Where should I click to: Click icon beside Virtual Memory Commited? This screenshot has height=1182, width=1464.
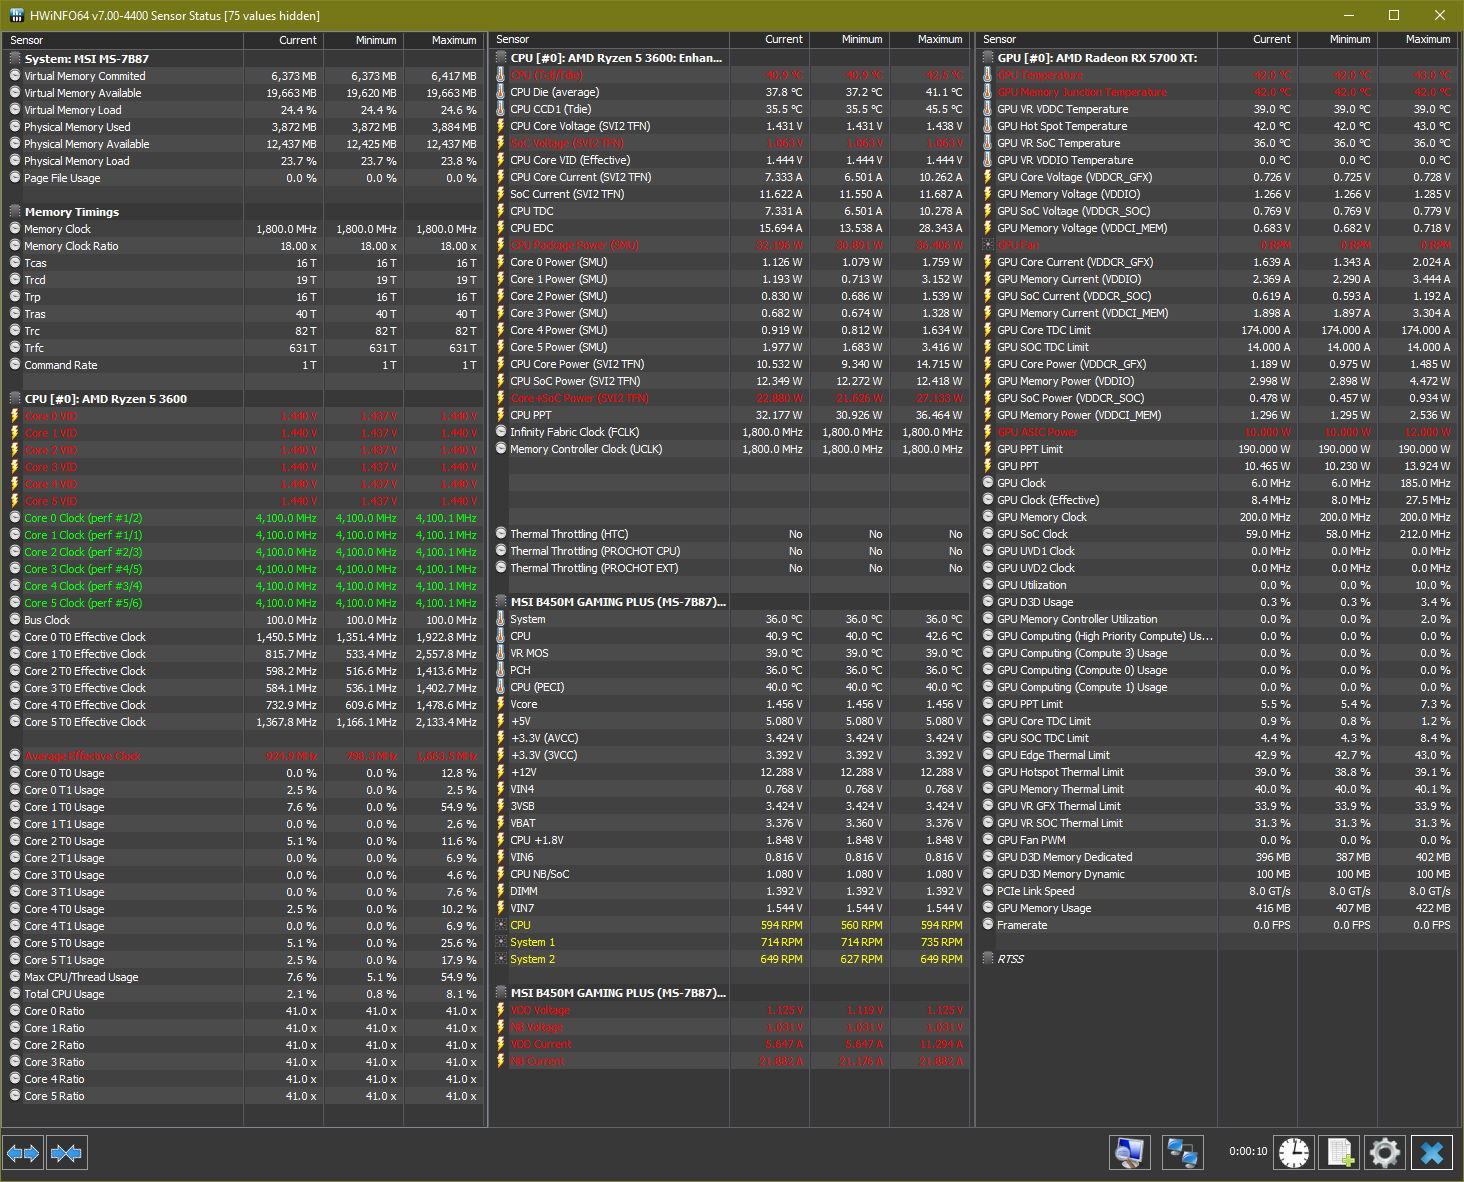(x=15, y=76)
